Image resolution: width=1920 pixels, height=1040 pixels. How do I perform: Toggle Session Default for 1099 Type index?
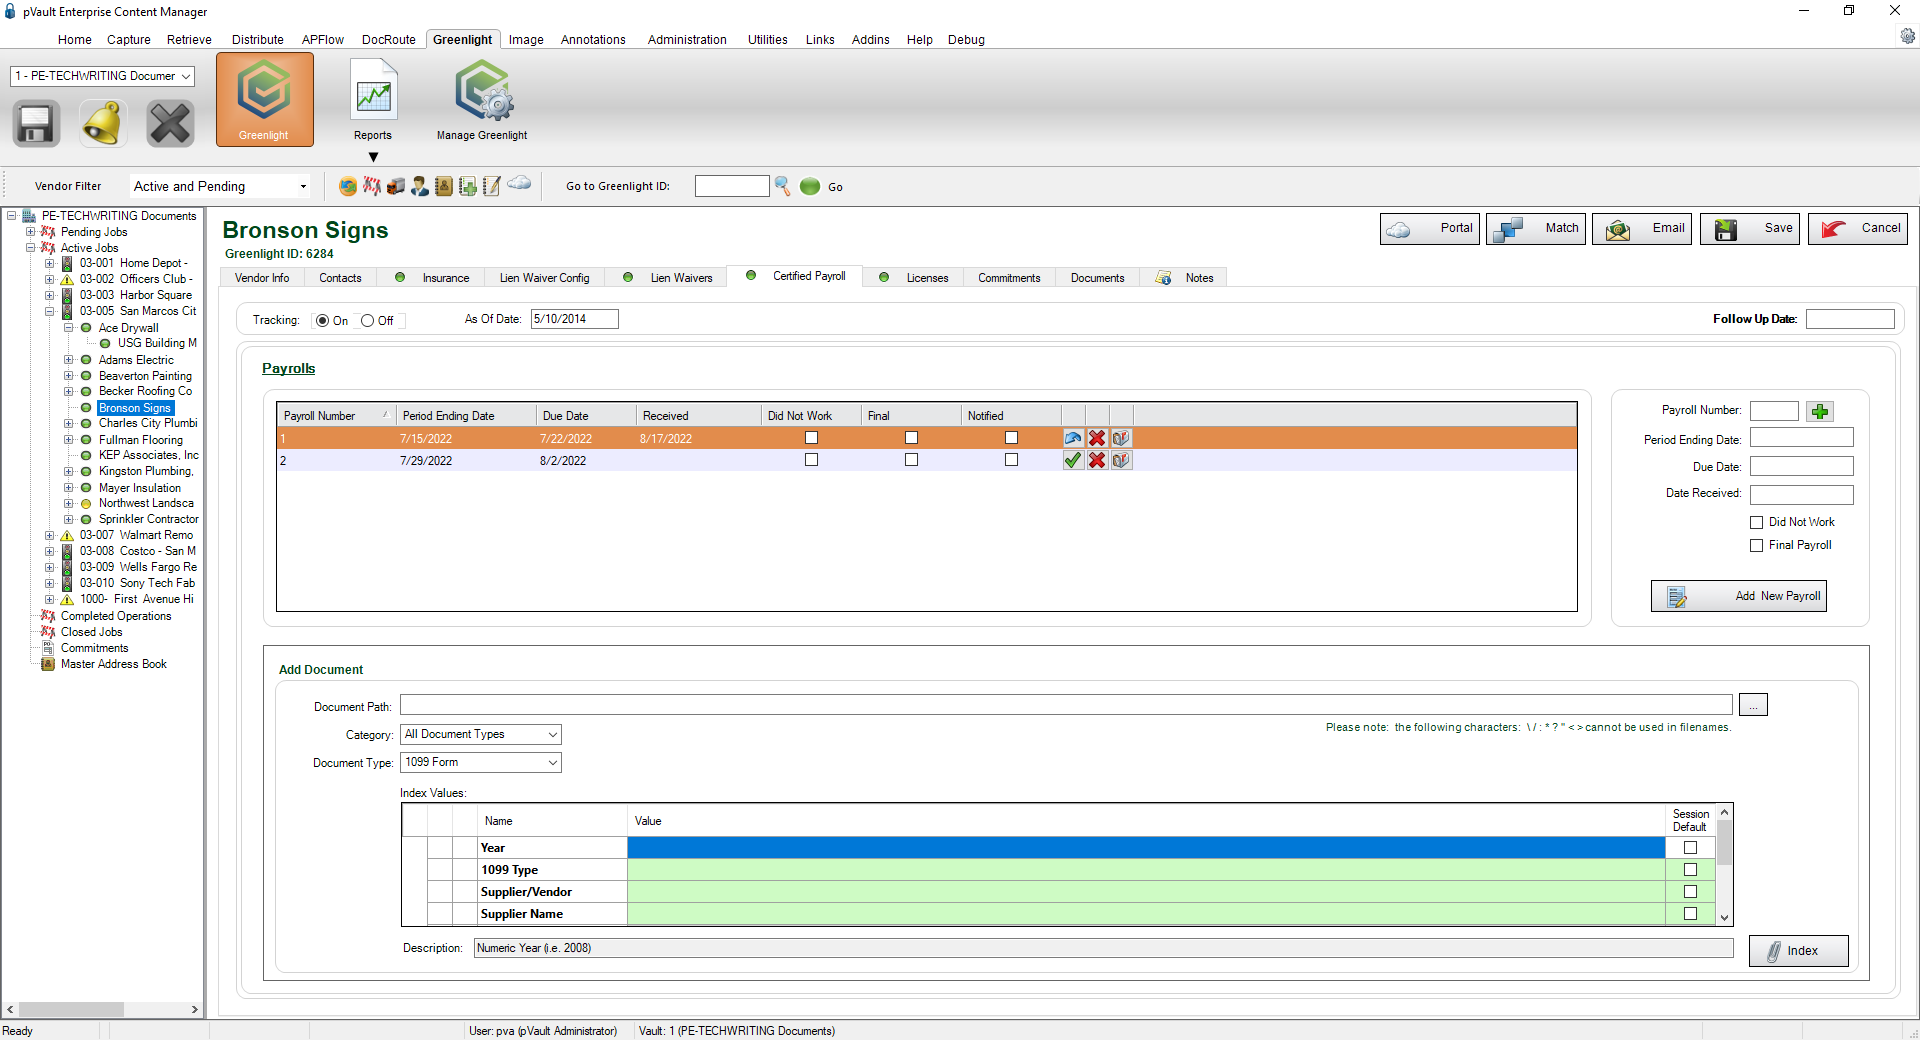click(1690, 870)
